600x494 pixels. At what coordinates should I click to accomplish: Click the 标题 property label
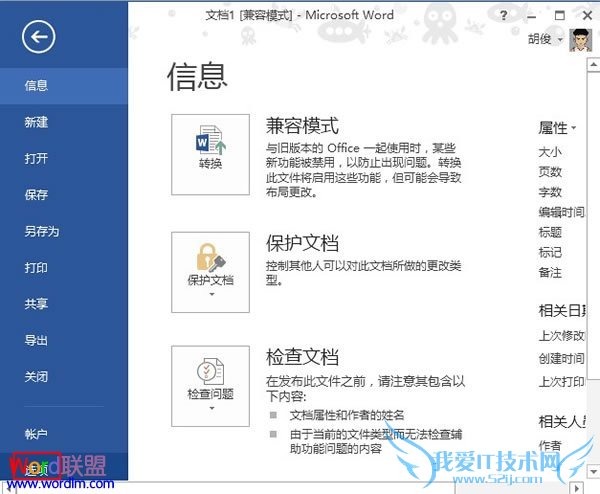pos(550,232)
